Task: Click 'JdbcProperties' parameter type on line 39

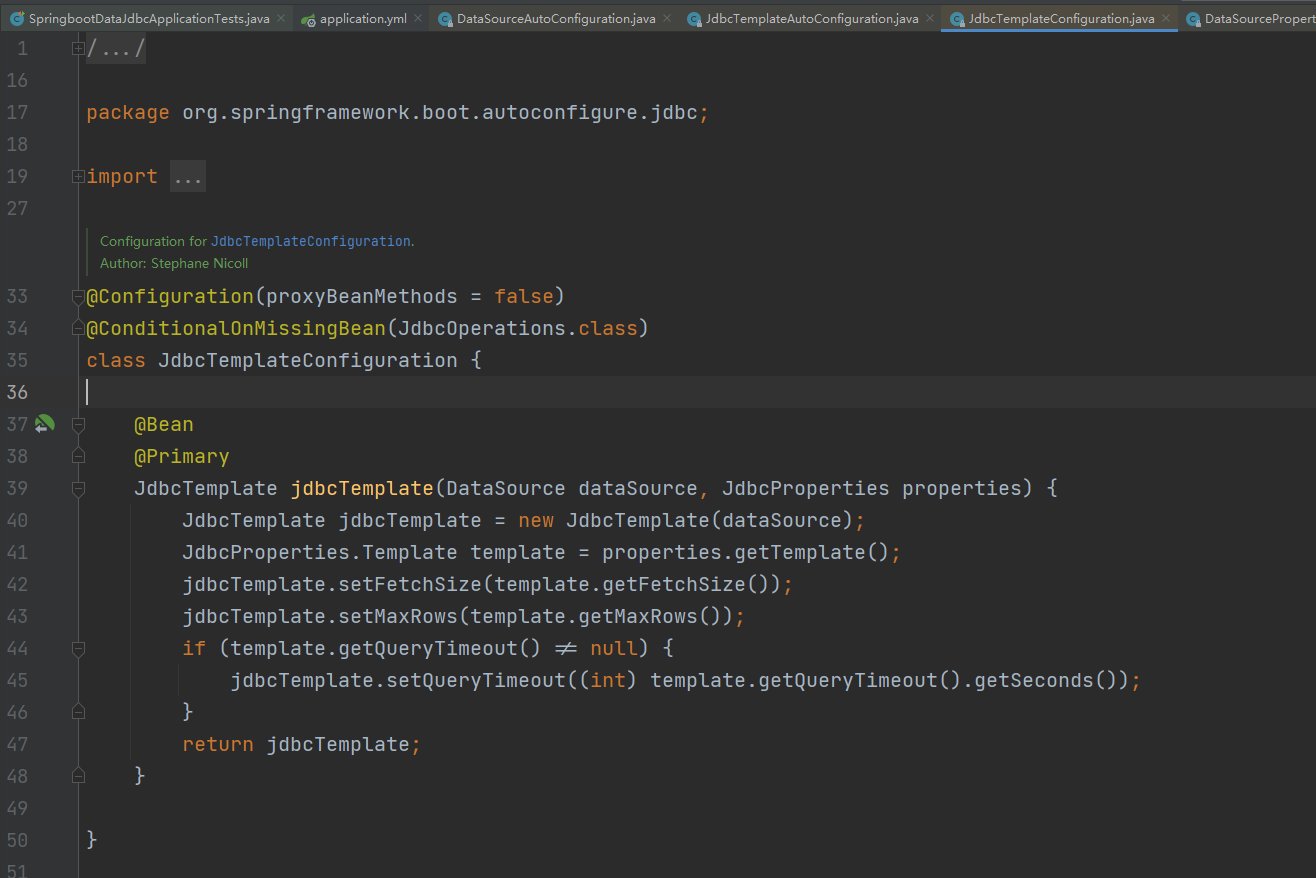Action: (x=806, y=488)
